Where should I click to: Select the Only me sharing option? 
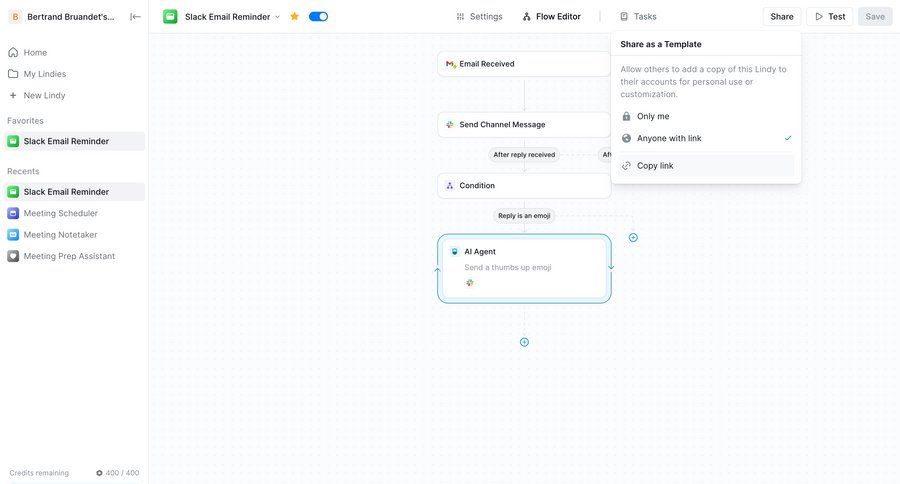tap(706, 116)
